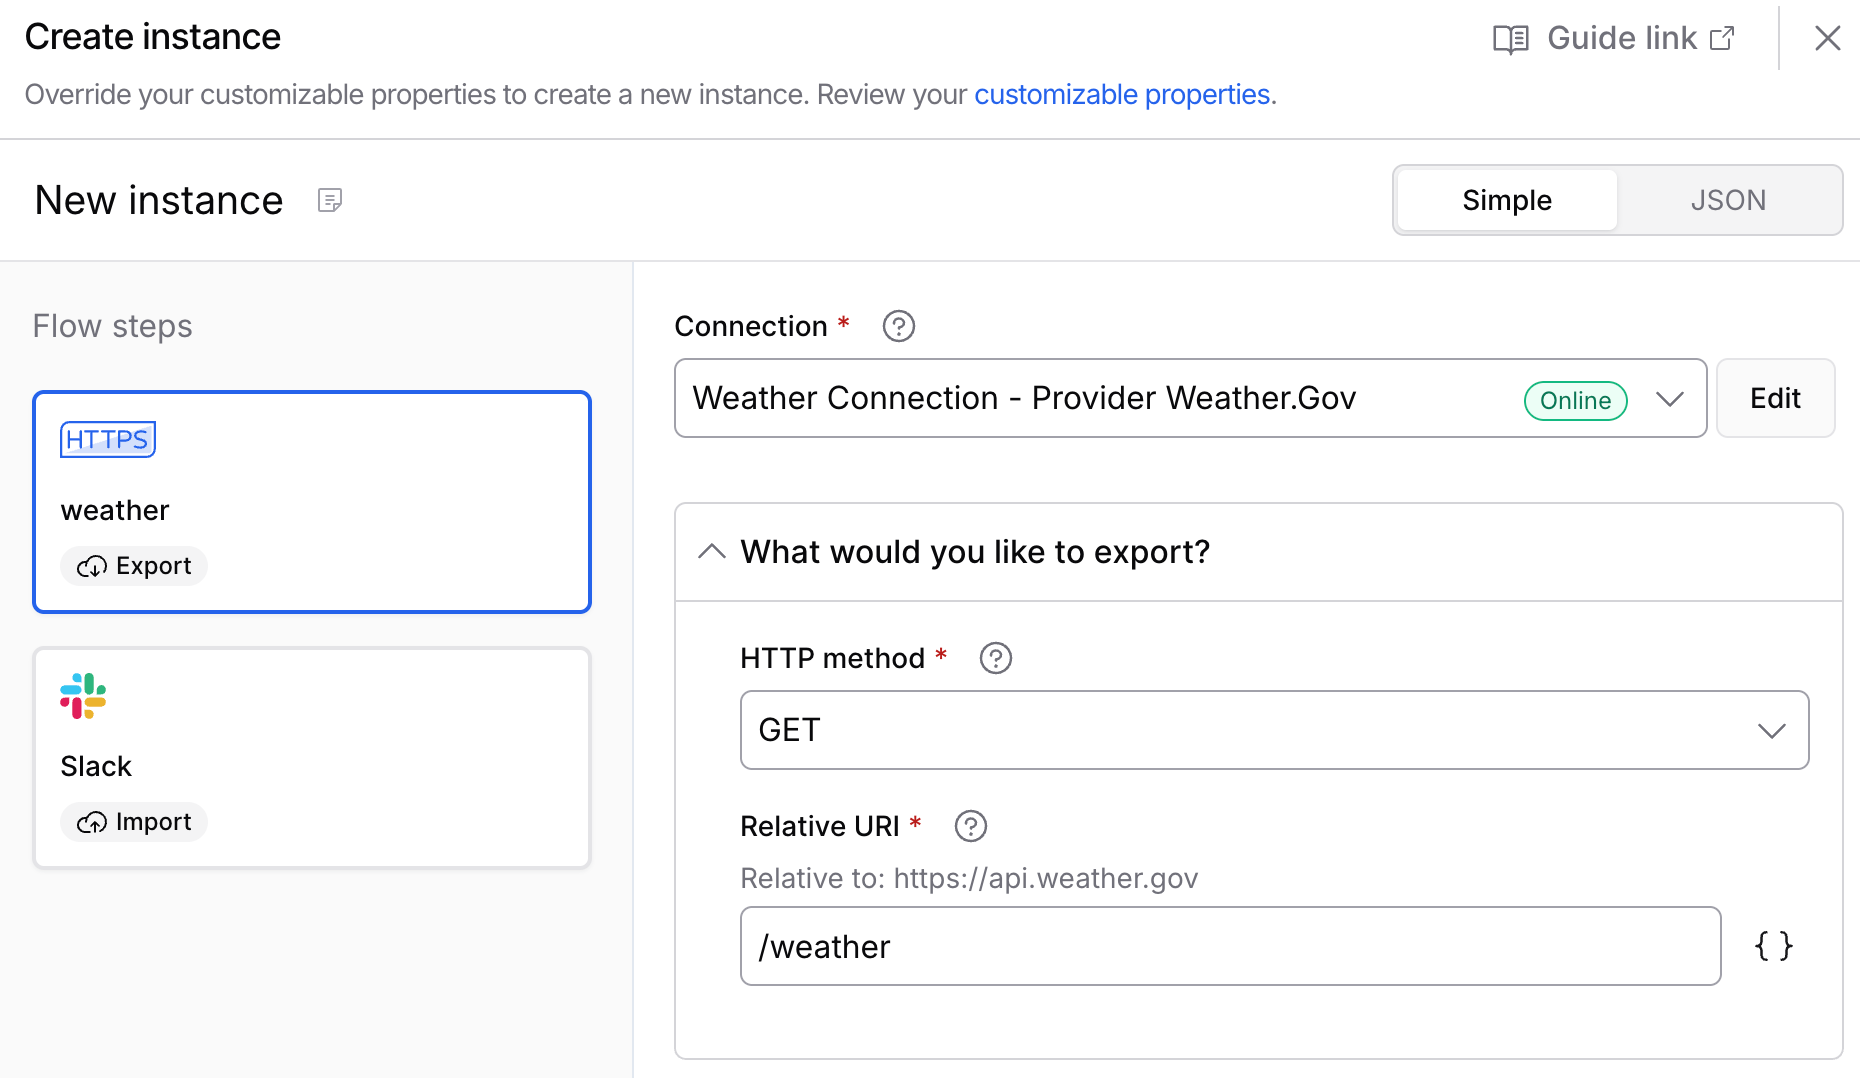
Task: Click the Guide link text
Action: tap(1621, 38)
